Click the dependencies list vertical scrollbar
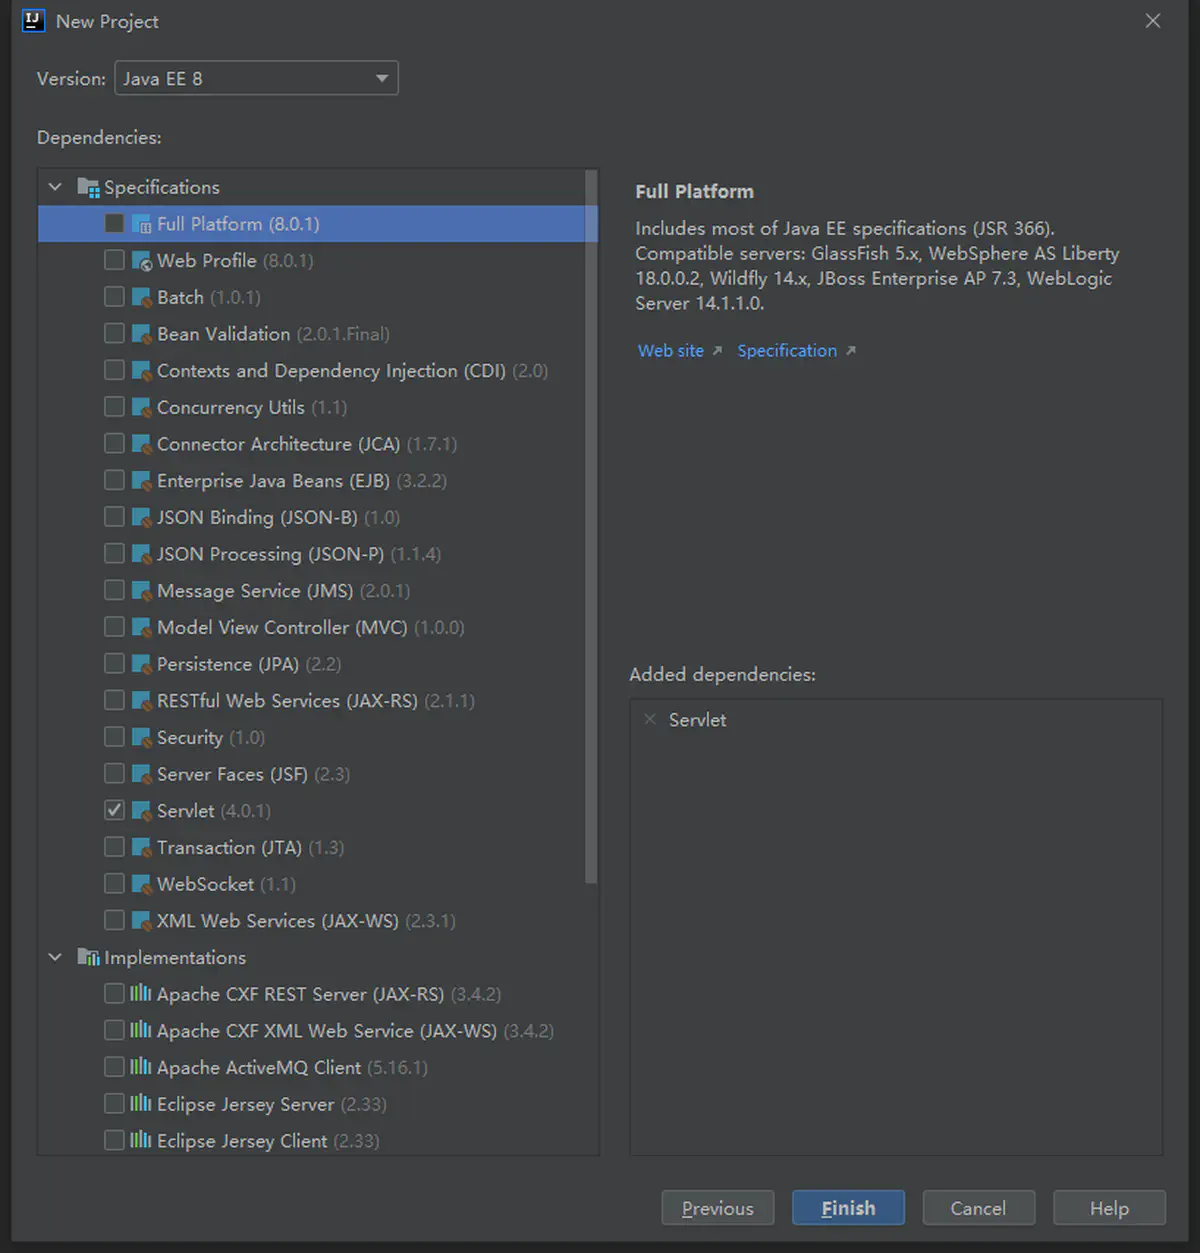The width and height of the screenshot is (1200, 1253). tap(591, 527)
